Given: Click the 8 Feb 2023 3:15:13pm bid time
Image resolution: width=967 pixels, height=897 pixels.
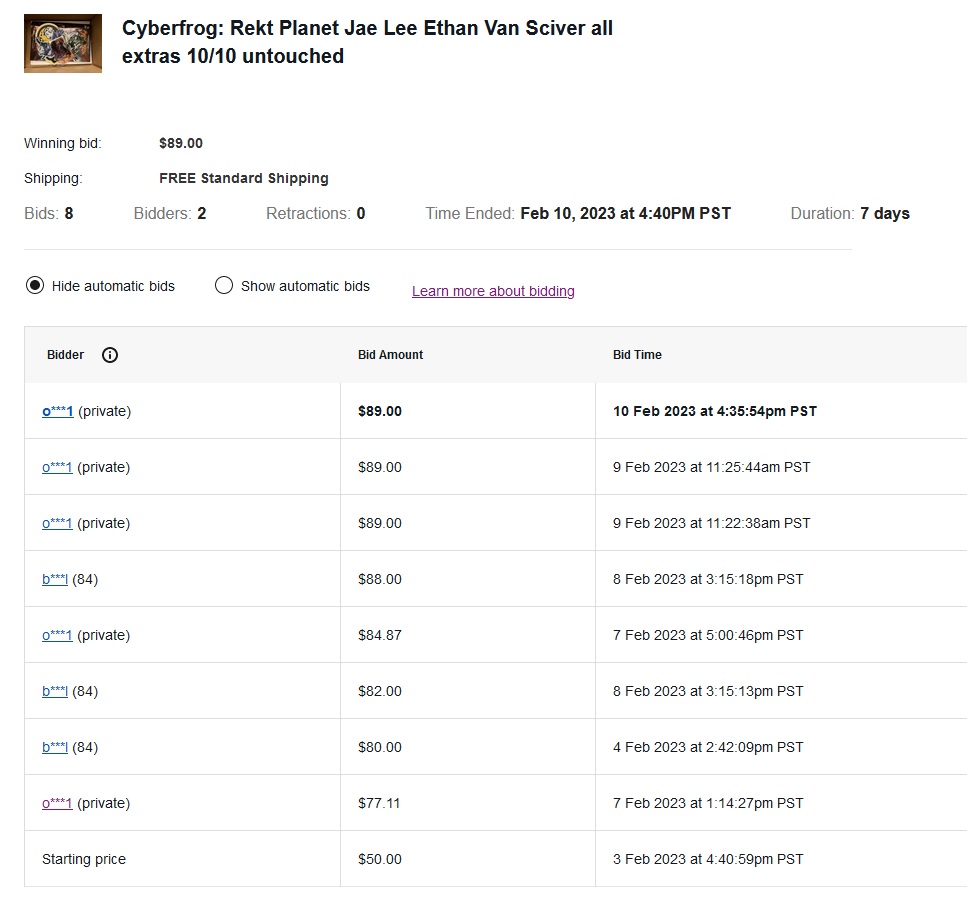Looking at the screenshot, I should pos(708,691).
